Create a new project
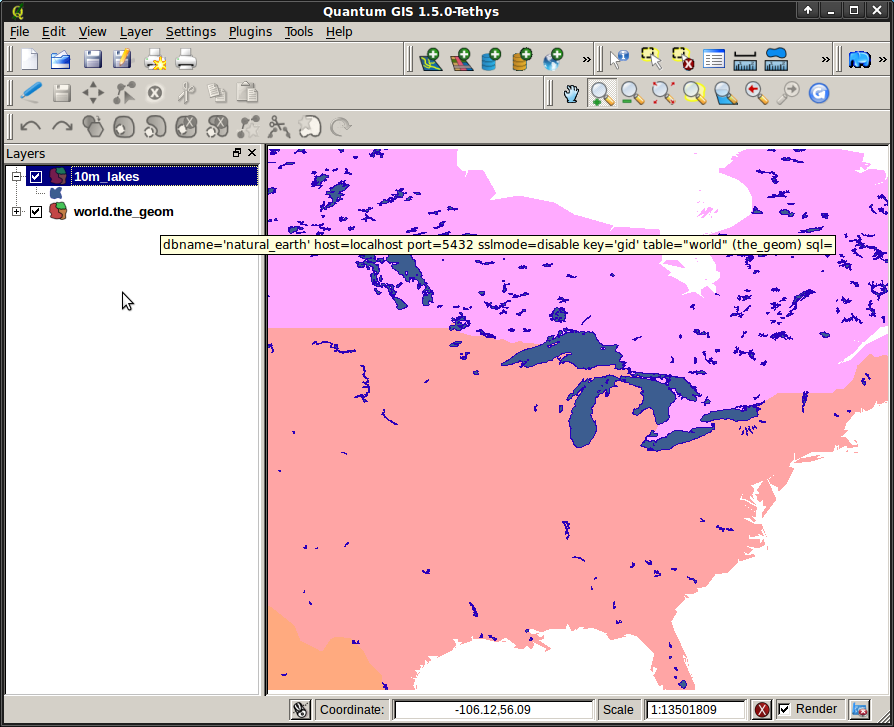894x727 pixels. coord(30,59)
